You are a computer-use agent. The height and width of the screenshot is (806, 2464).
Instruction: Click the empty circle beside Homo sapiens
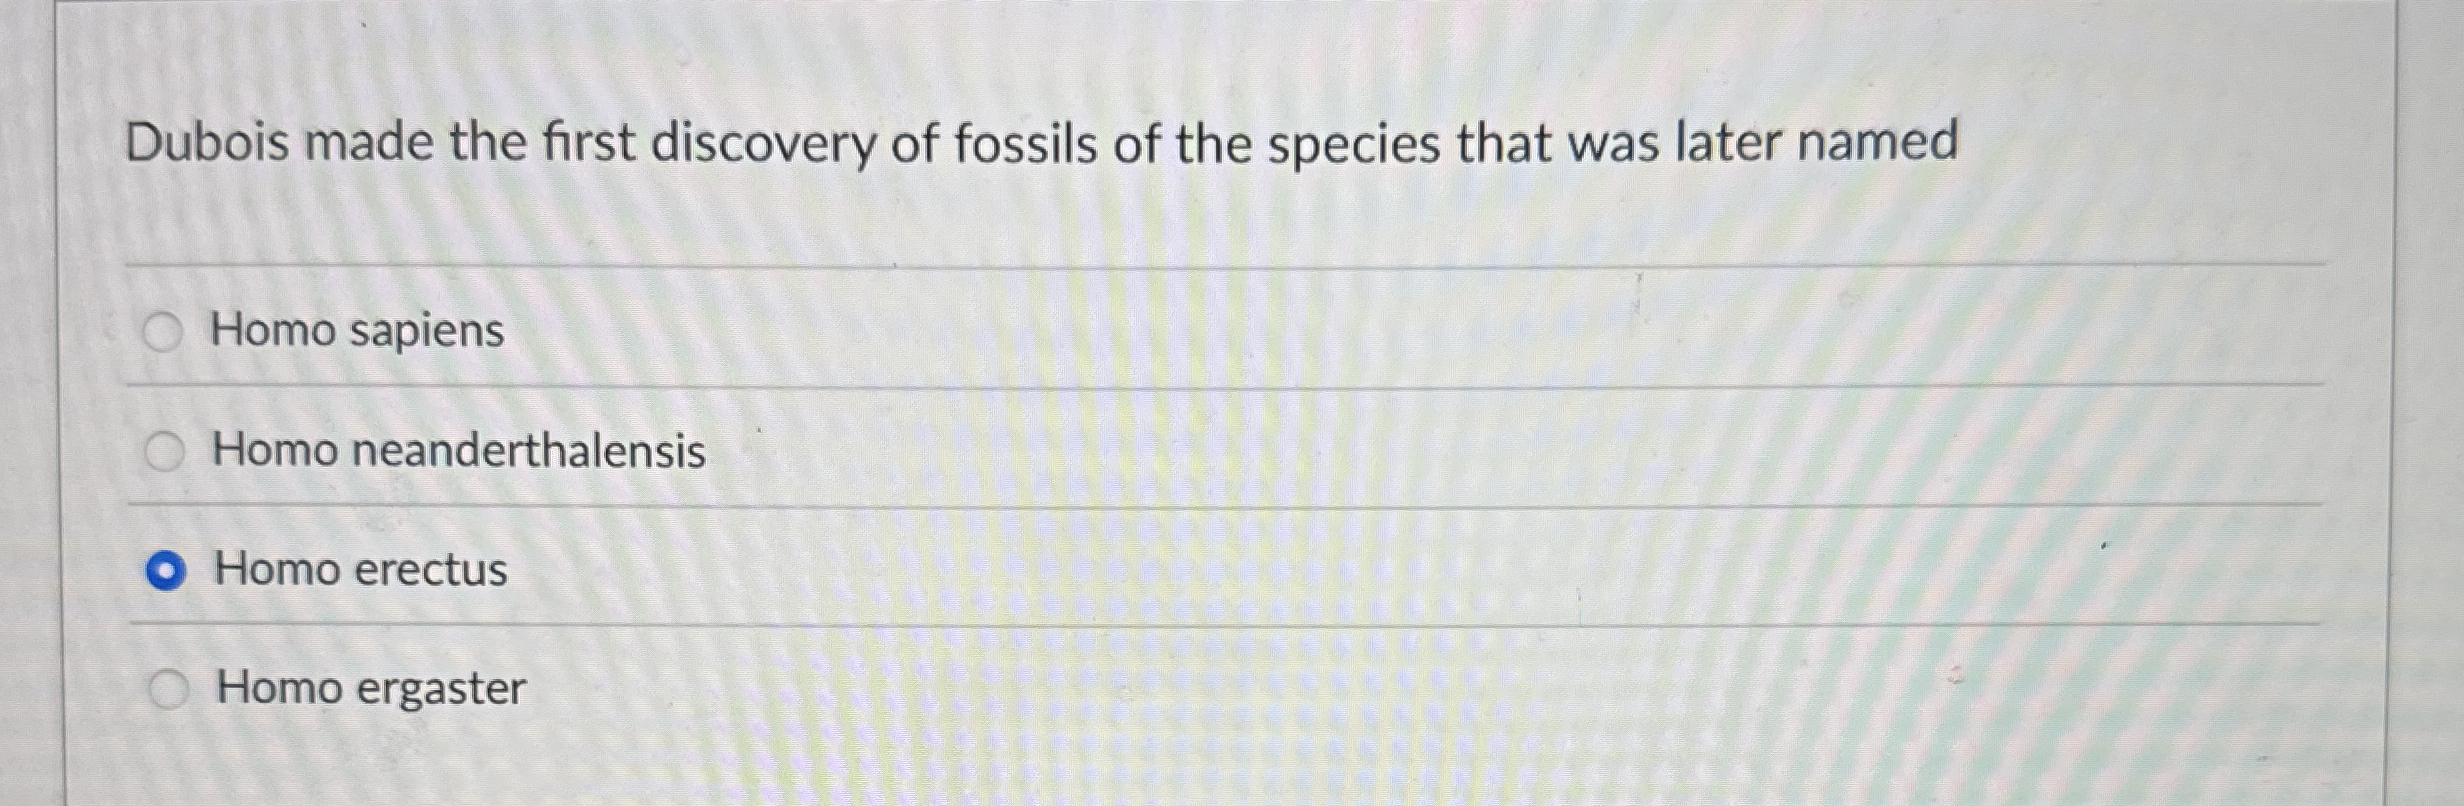tap(168, 332)
